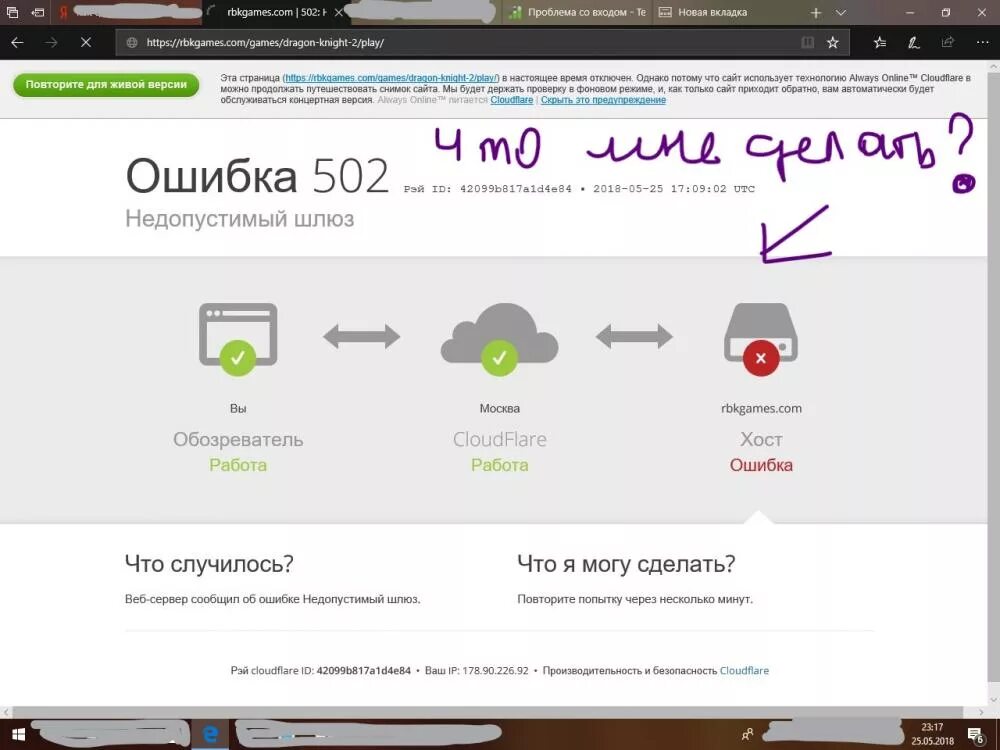Image resolution: width=1000 pixels, height=750 pixels.
Task: Click the 'Ошибка' status under Хост
Action: (761, 465)
